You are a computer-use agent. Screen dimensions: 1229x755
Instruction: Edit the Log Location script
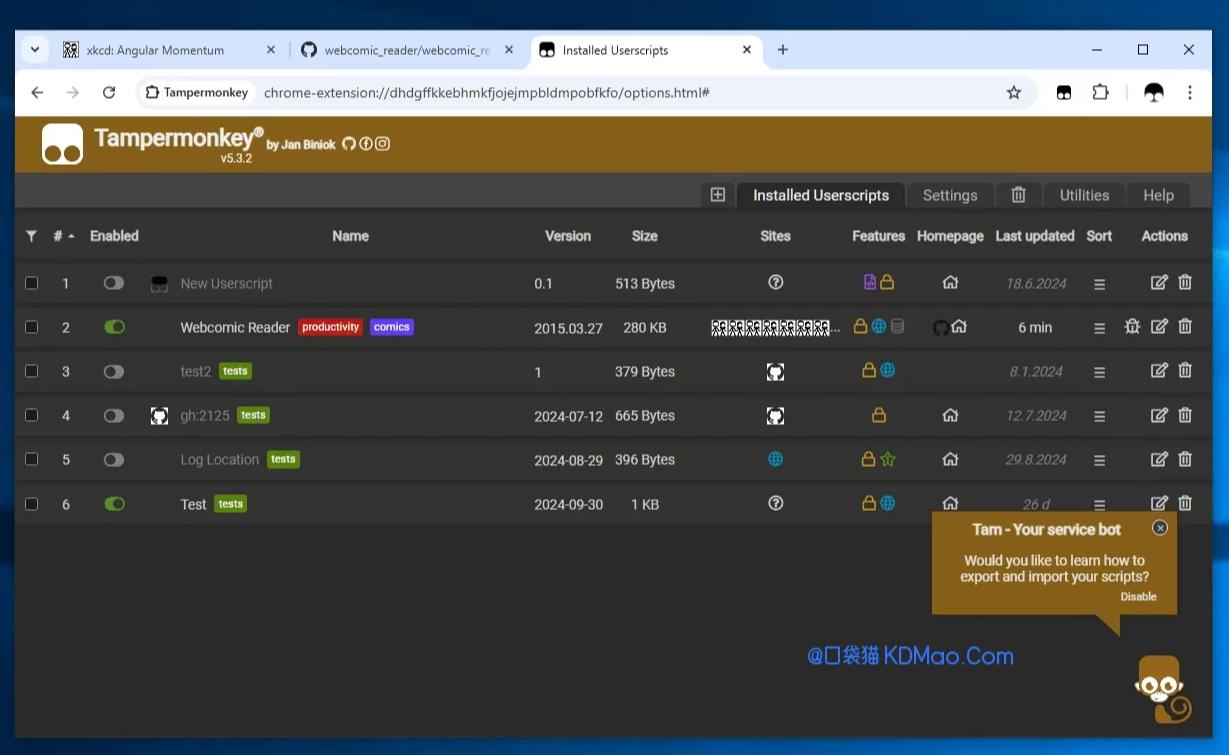coord(1159,459)
